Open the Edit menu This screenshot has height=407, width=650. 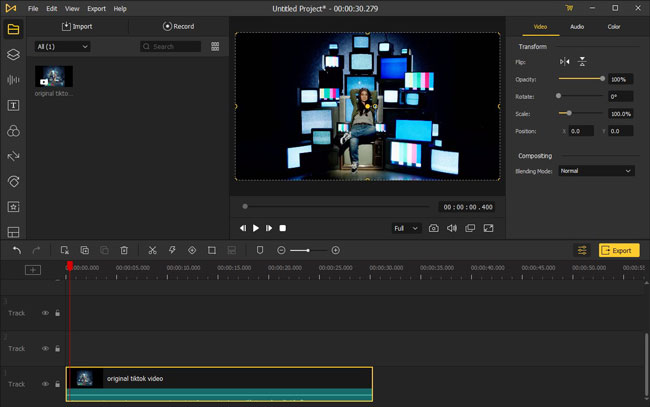tap(52, 8)
